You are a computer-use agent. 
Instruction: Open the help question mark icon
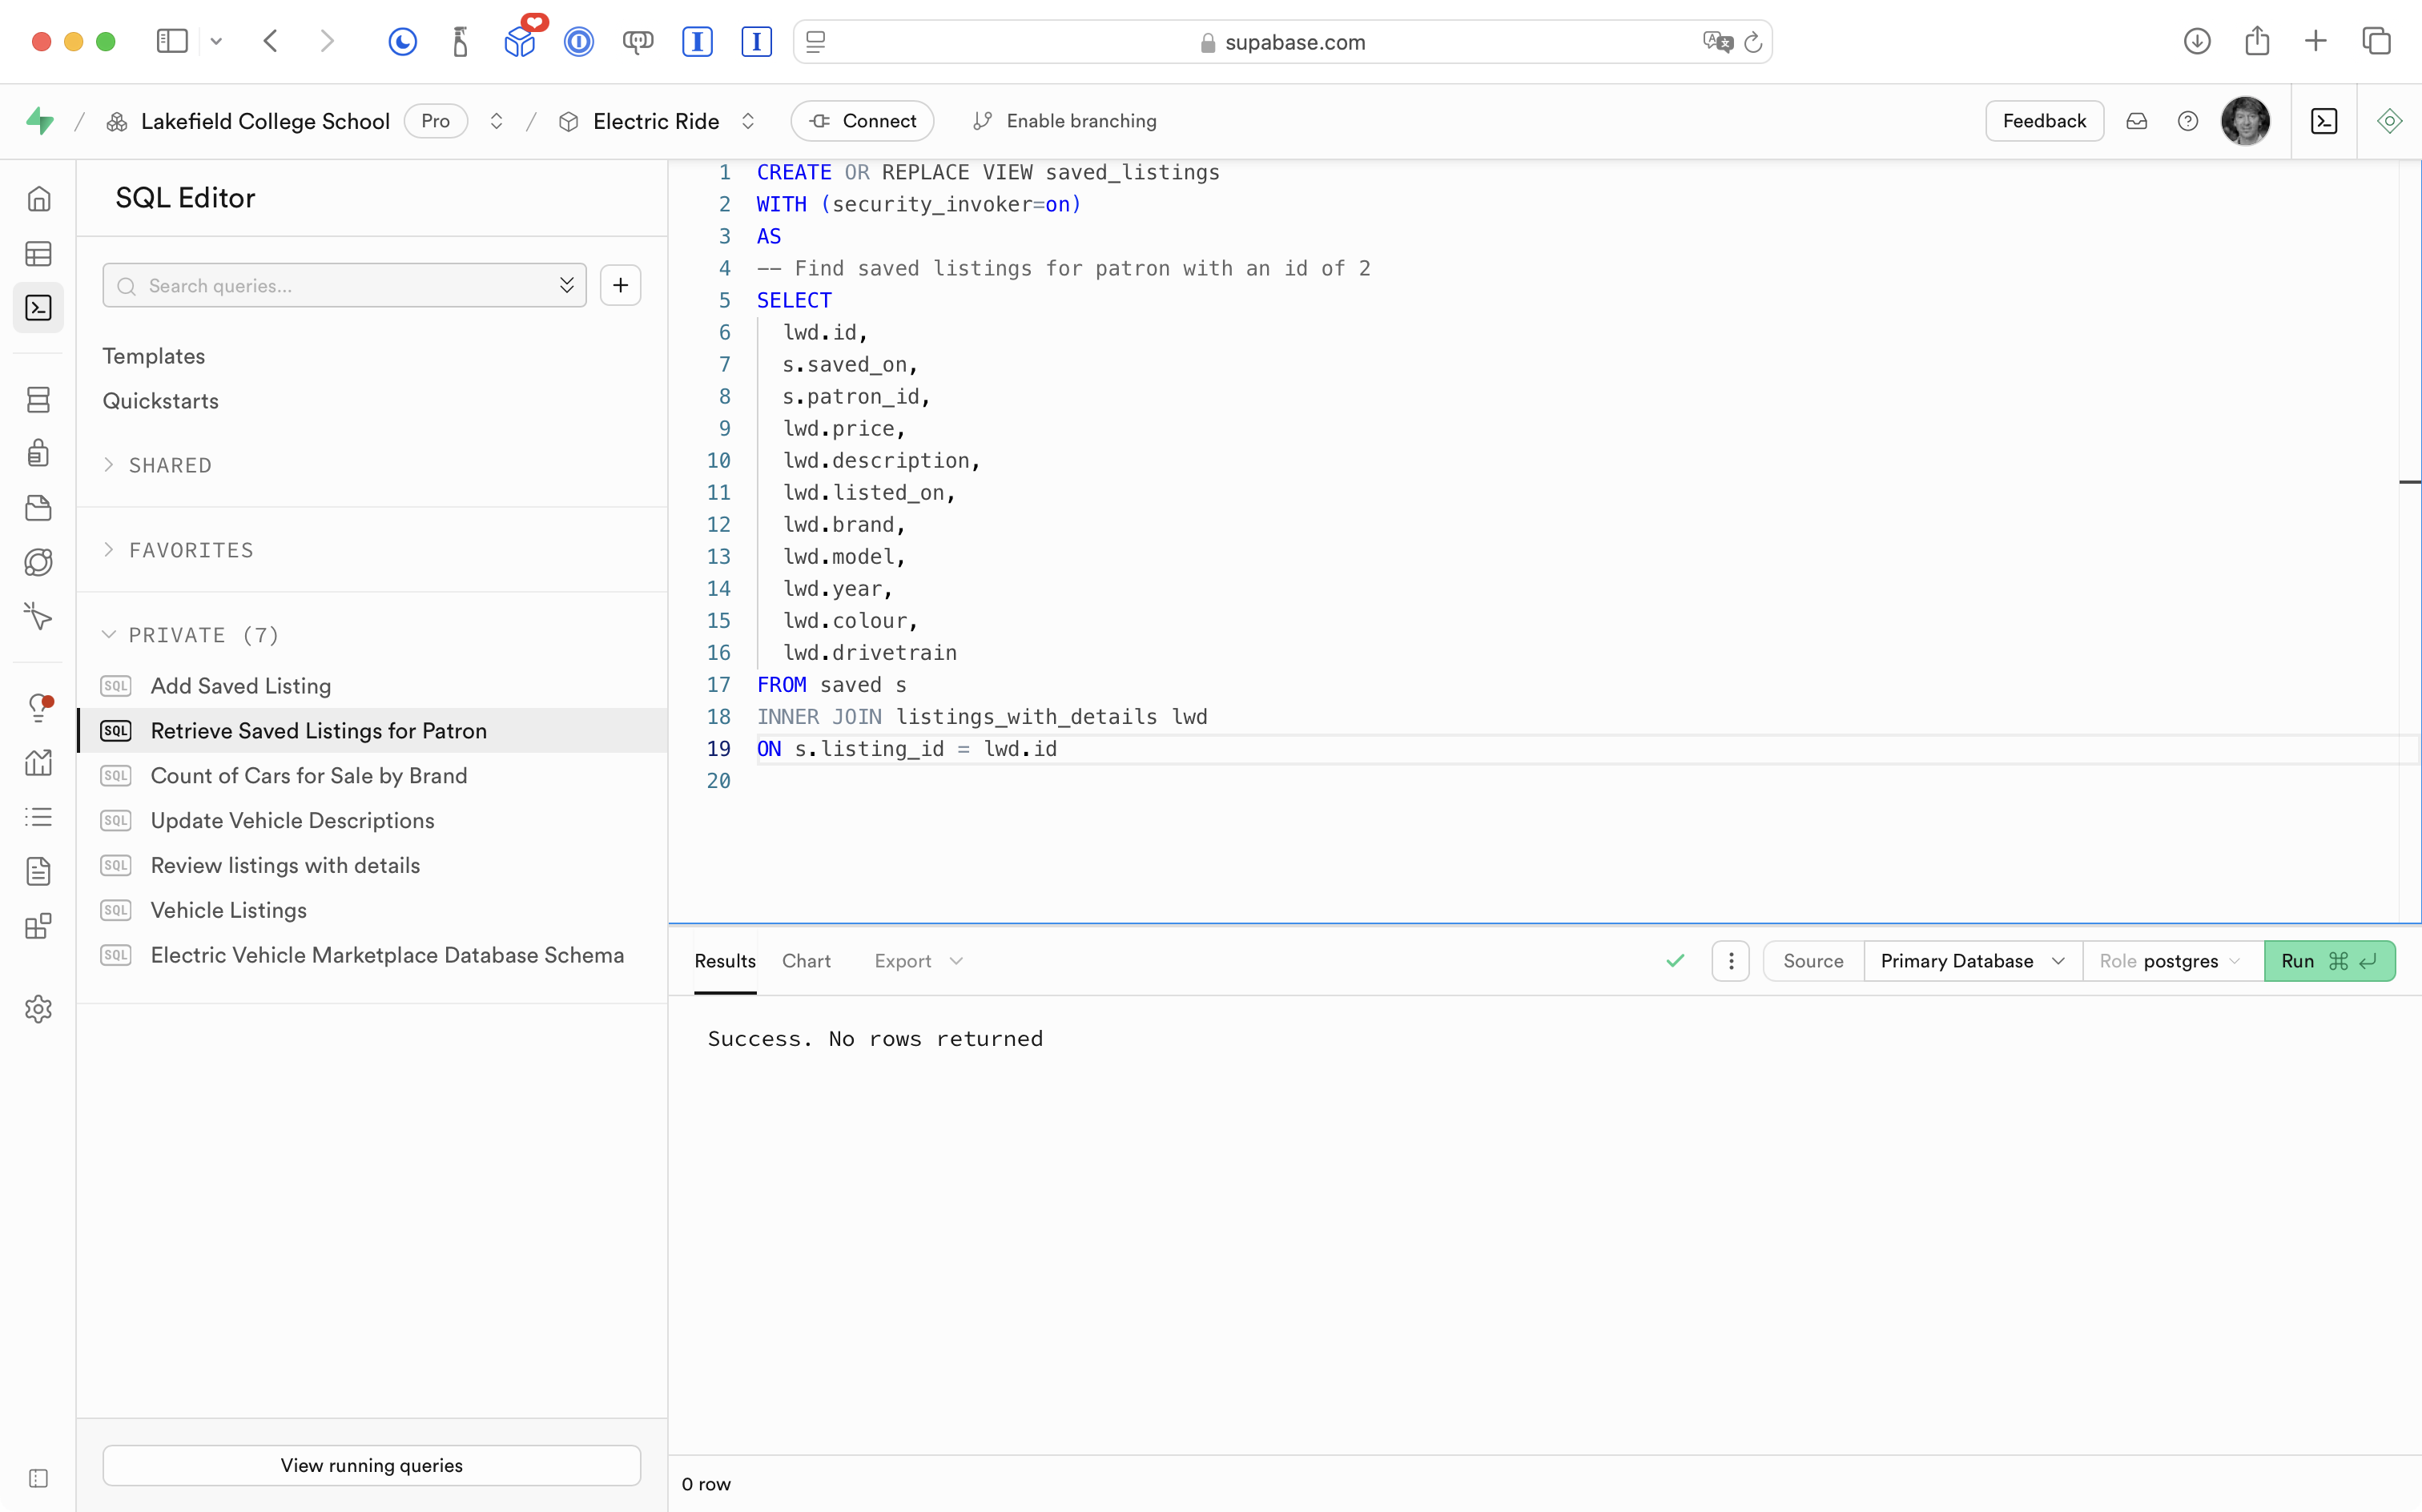(x=2188, y=121)
